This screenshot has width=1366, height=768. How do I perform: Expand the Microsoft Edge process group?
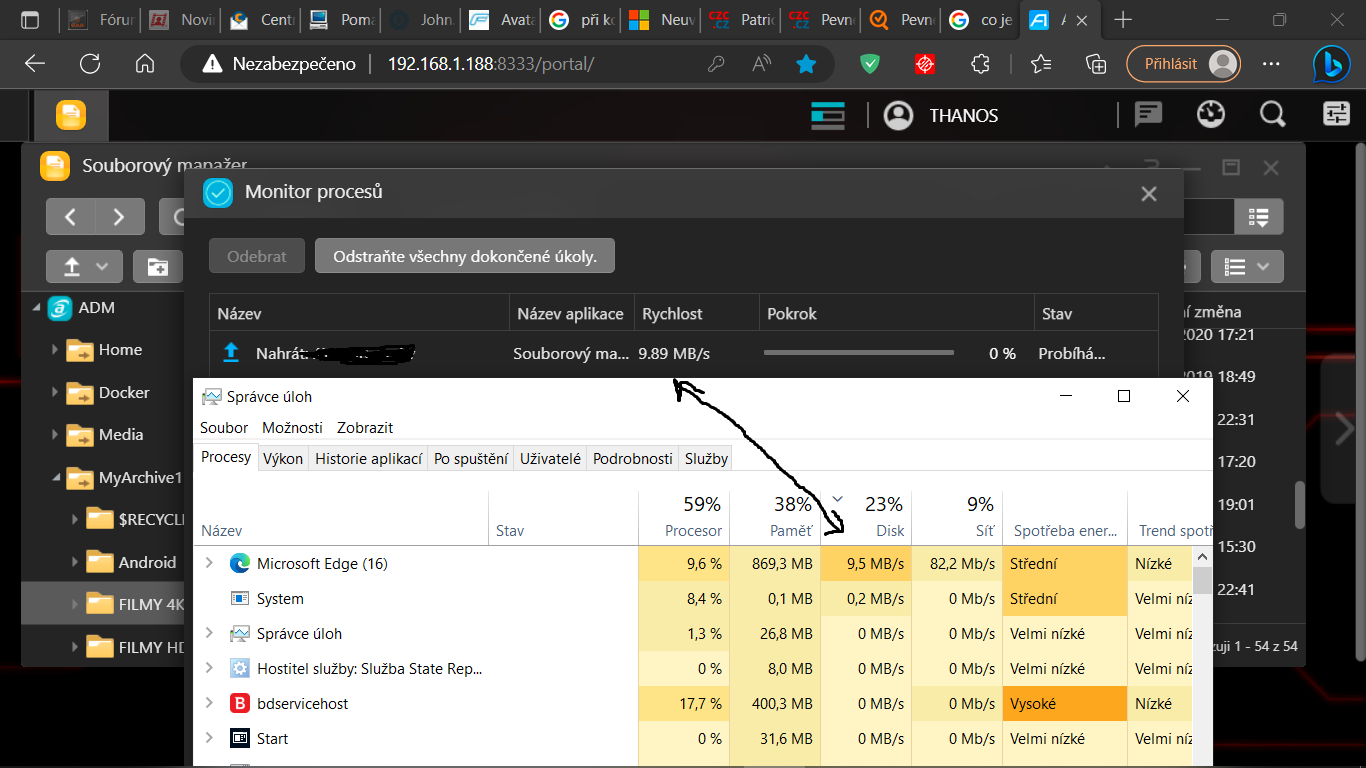(x=209, y=564)
